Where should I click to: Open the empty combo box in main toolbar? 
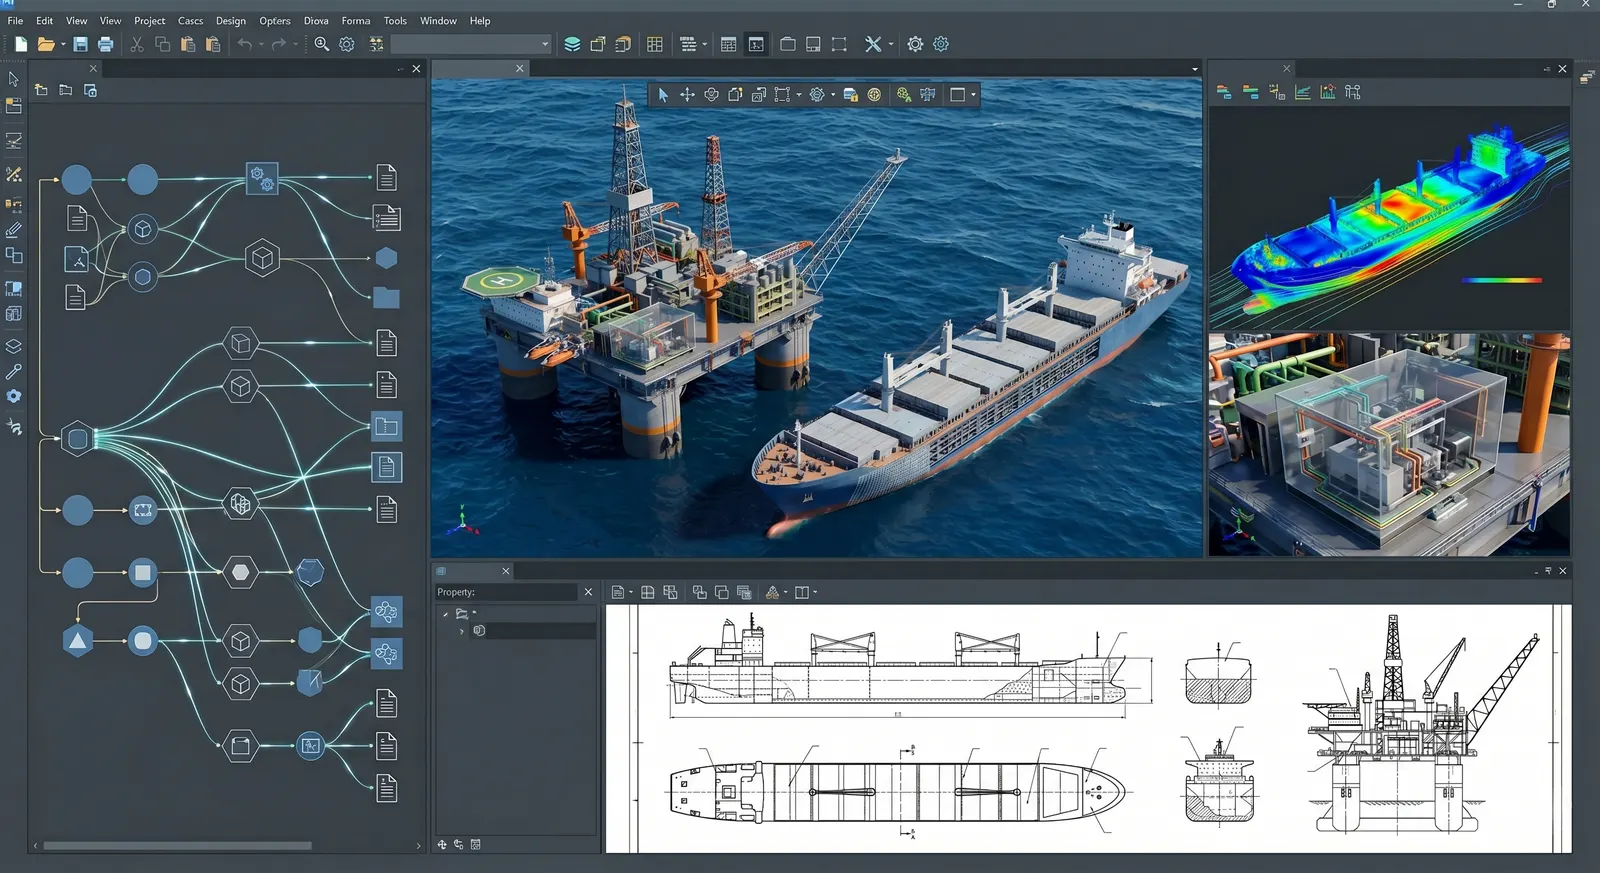(470, 44)
